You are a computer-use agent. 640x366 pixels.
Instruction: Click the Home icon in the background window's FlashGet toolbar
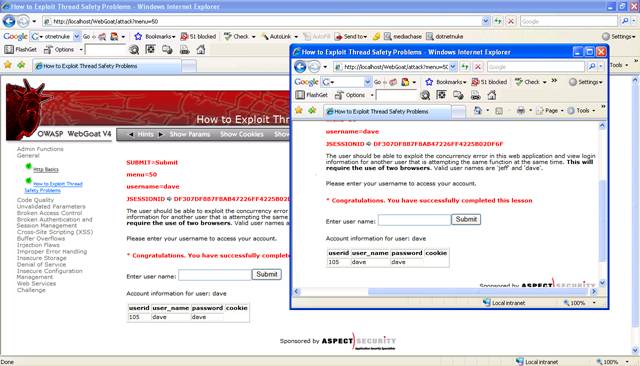(201, 49)
